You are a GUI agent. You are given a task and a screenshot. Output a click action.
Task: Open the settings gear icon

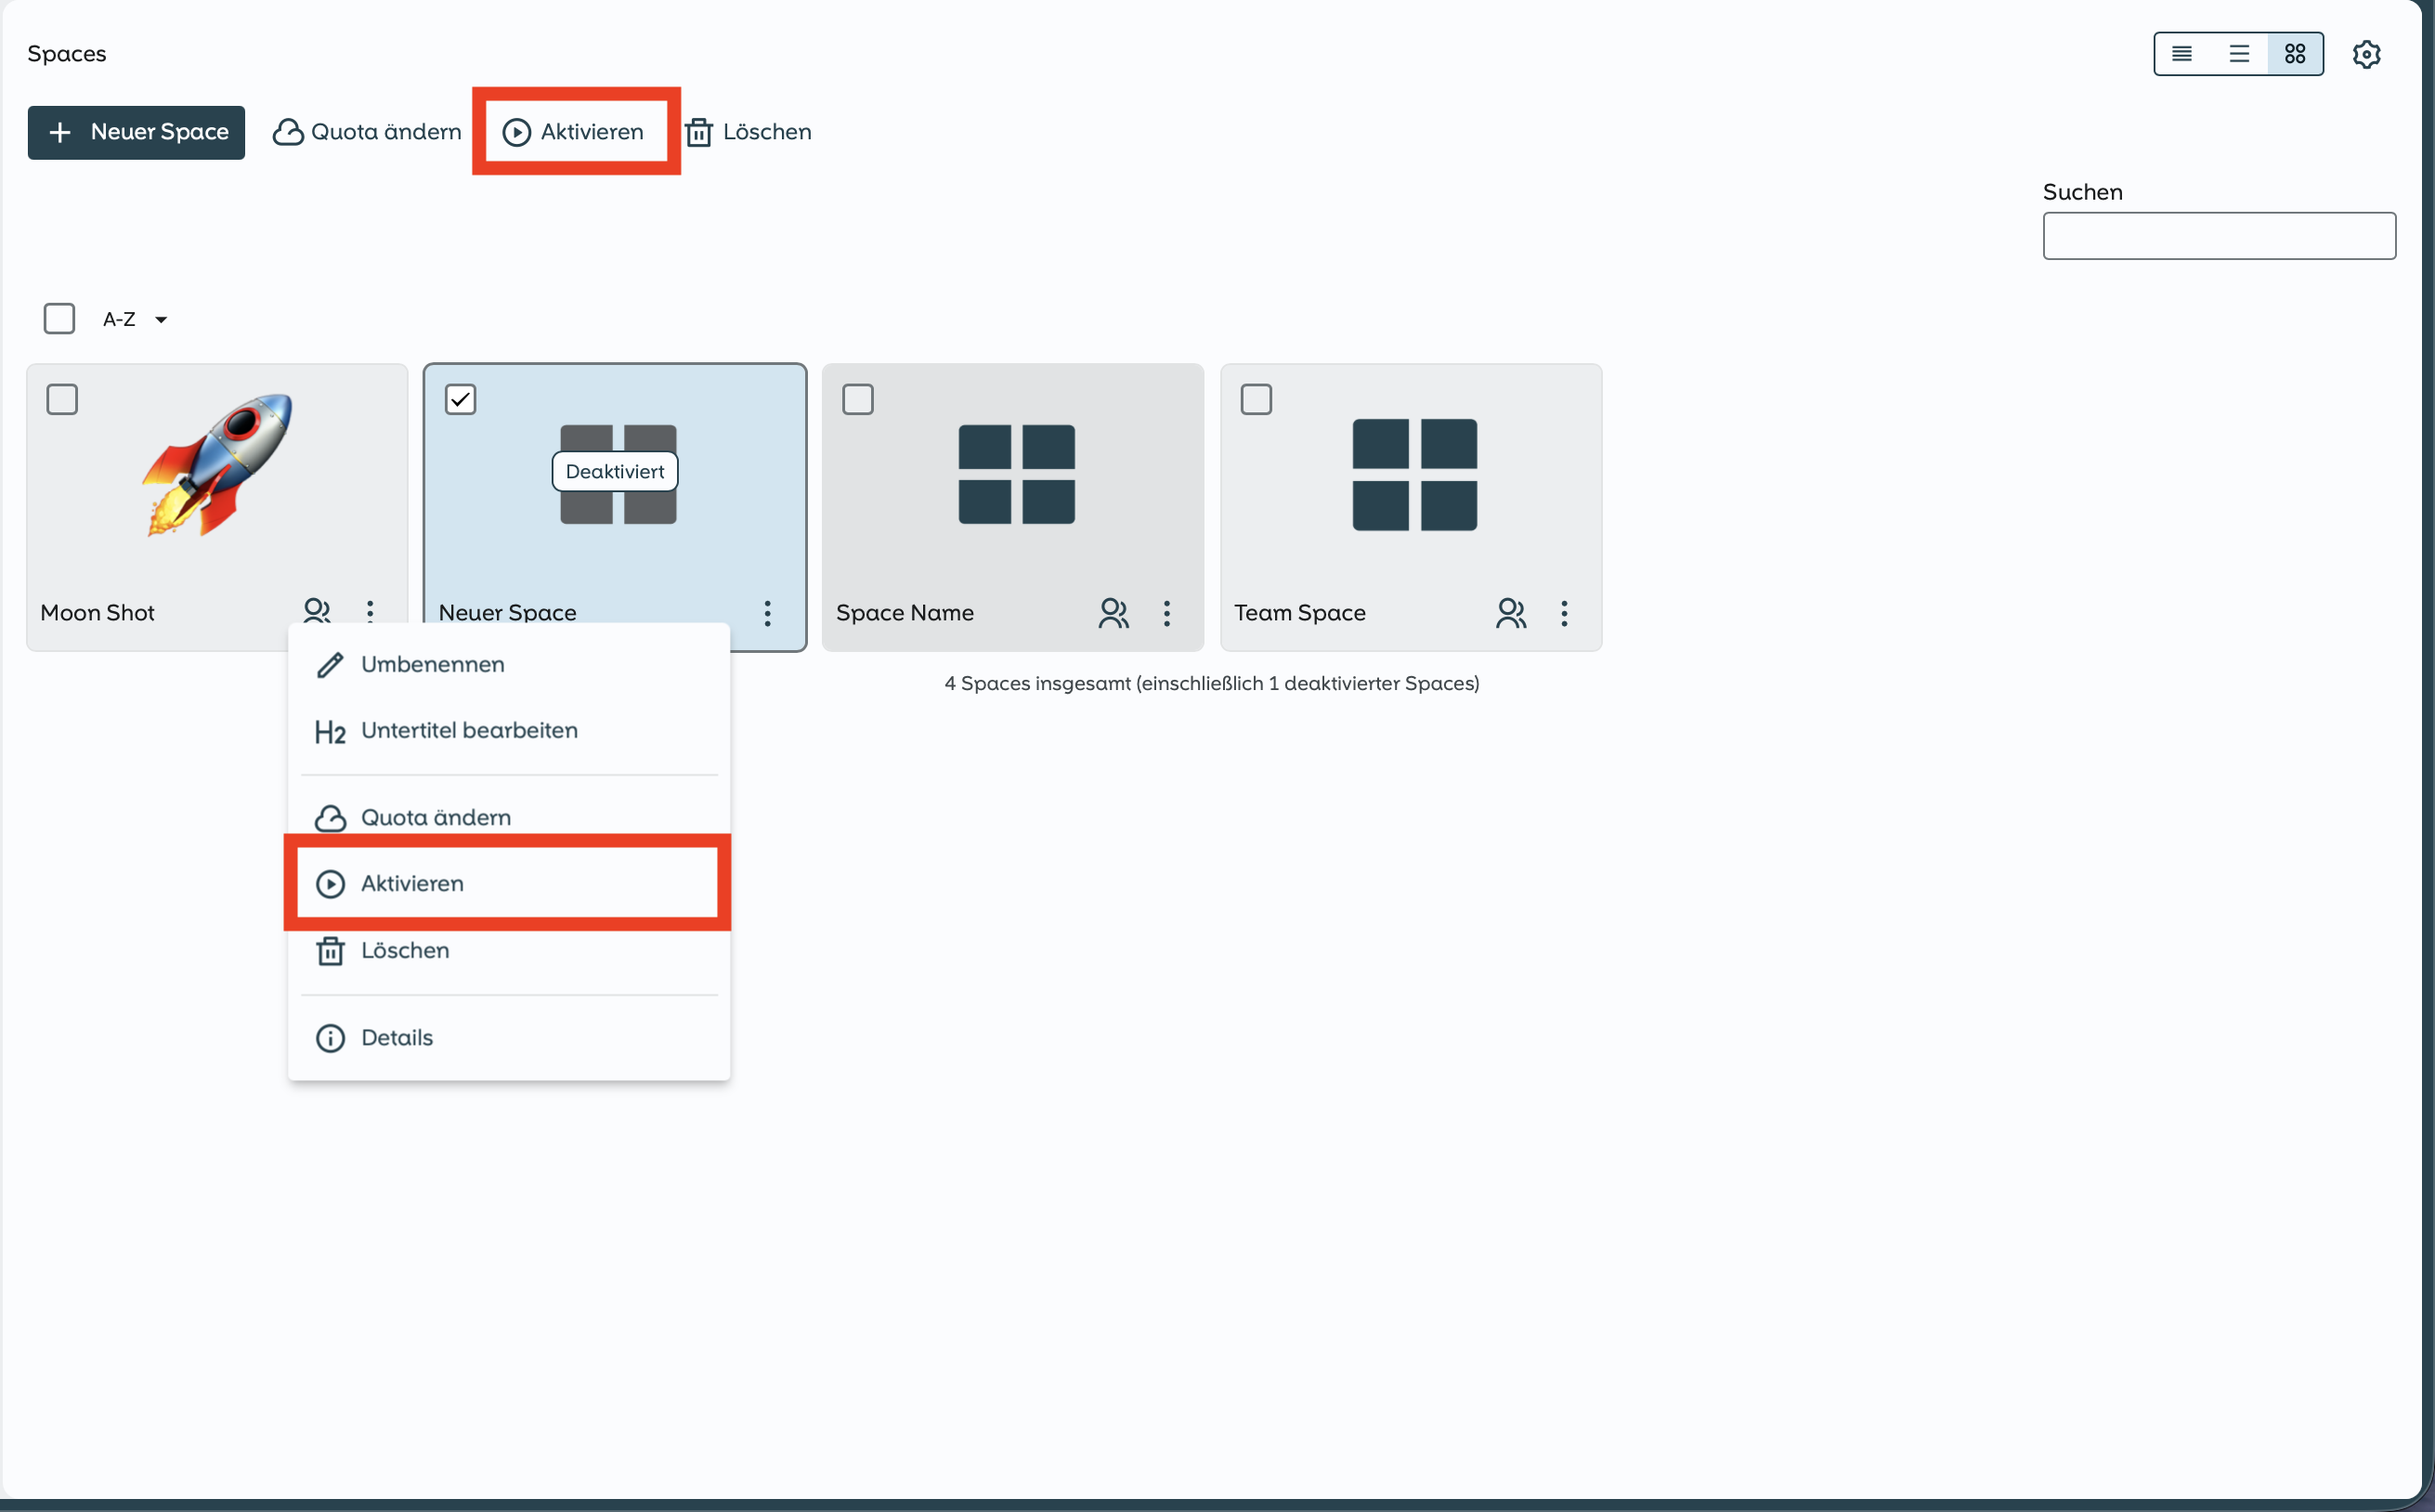2366,54
